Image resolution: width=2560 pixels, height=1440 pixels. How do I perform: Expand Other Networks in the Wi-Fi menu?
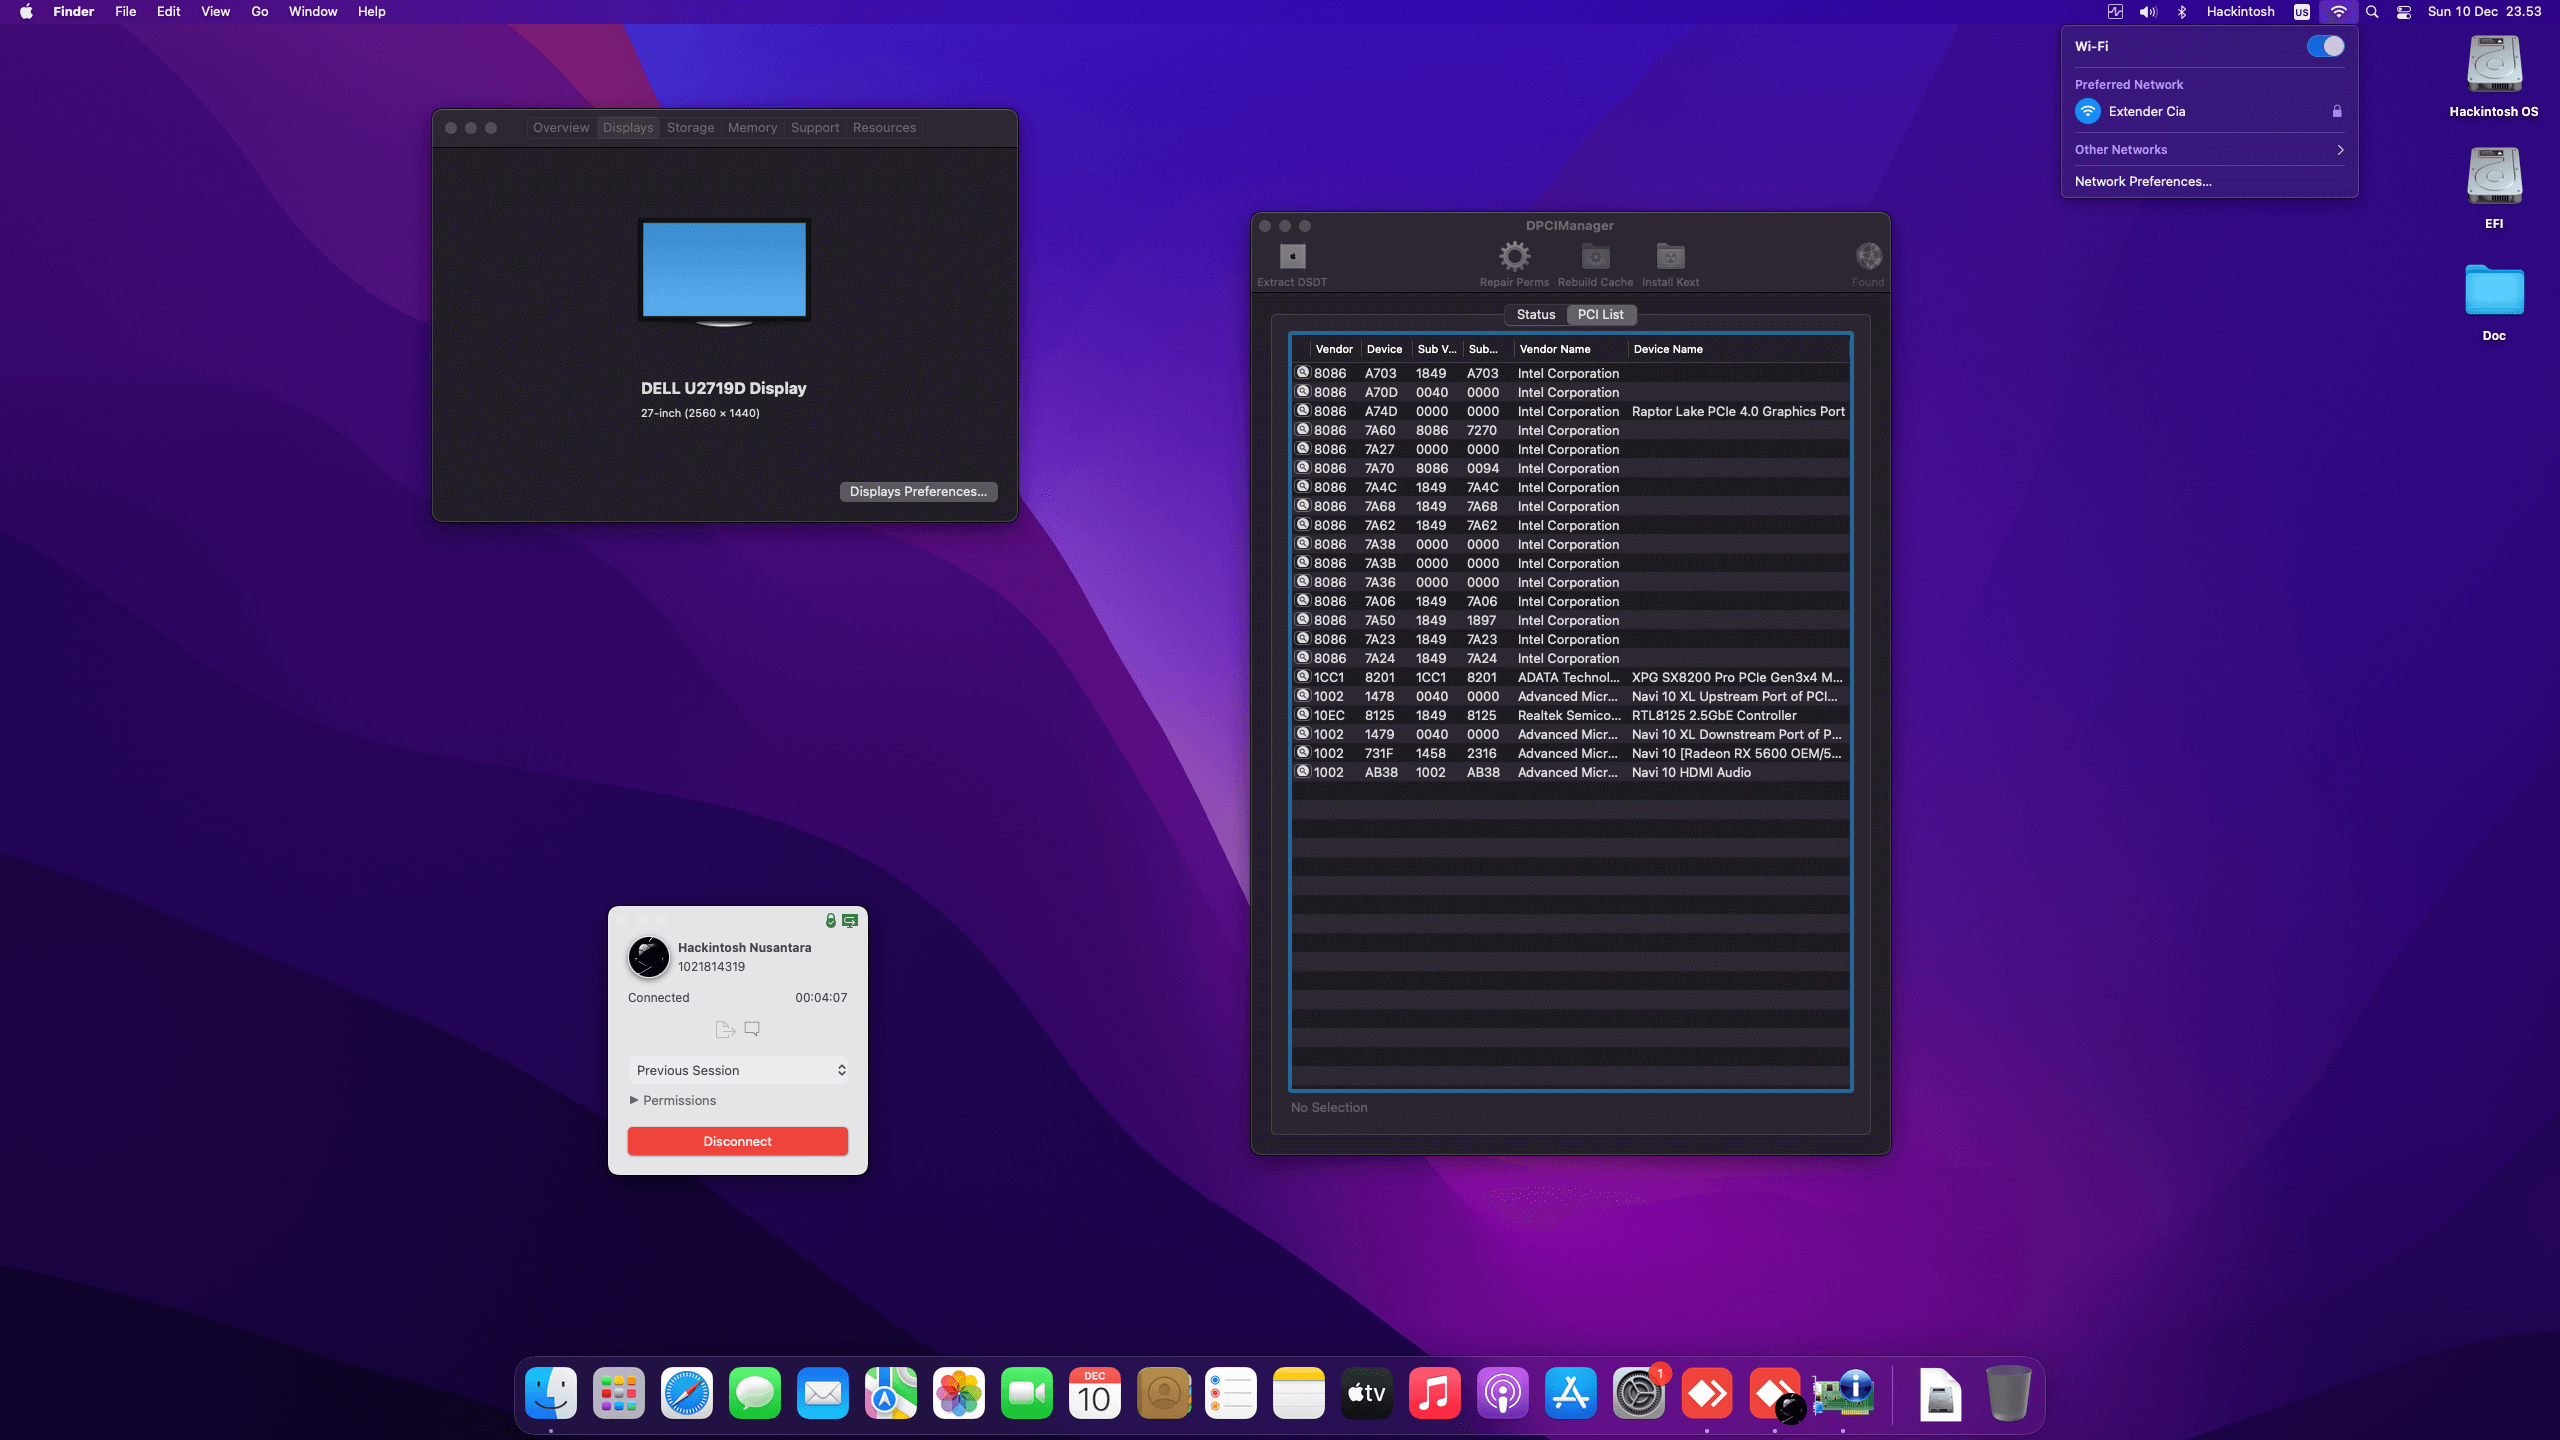tap(2209, 150)
